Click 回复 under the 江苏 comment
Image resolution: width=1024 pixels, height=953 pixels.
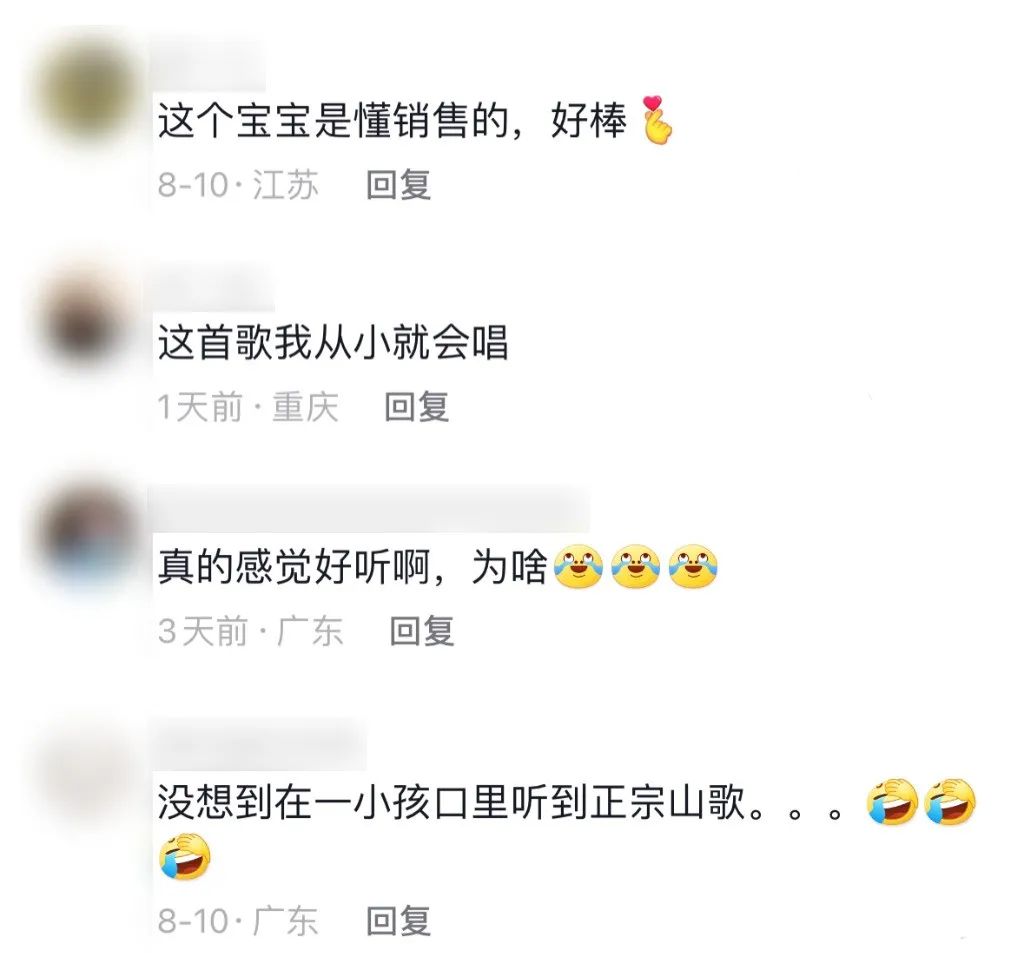click(398, 185)
